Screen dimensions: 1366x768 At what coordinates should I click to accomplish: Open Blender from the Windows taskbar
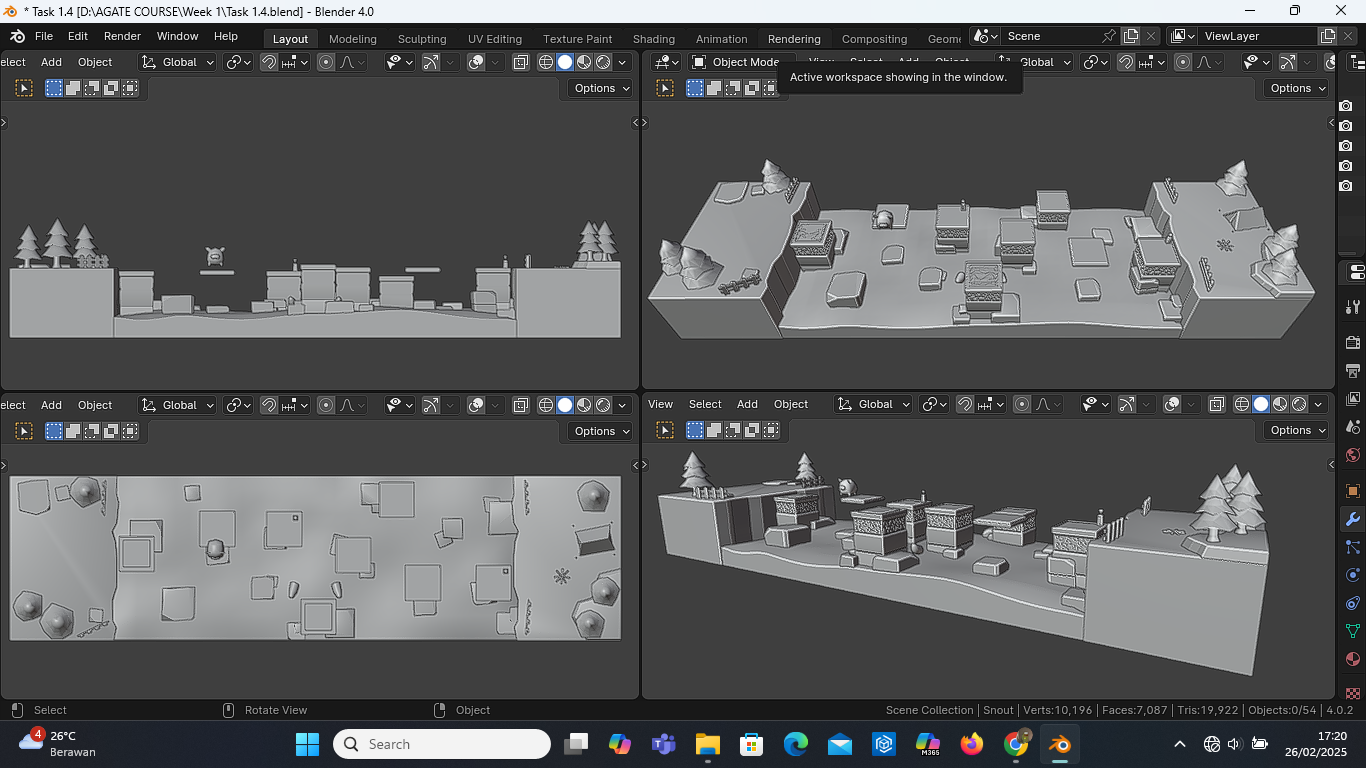click(x=1059, y=744)
